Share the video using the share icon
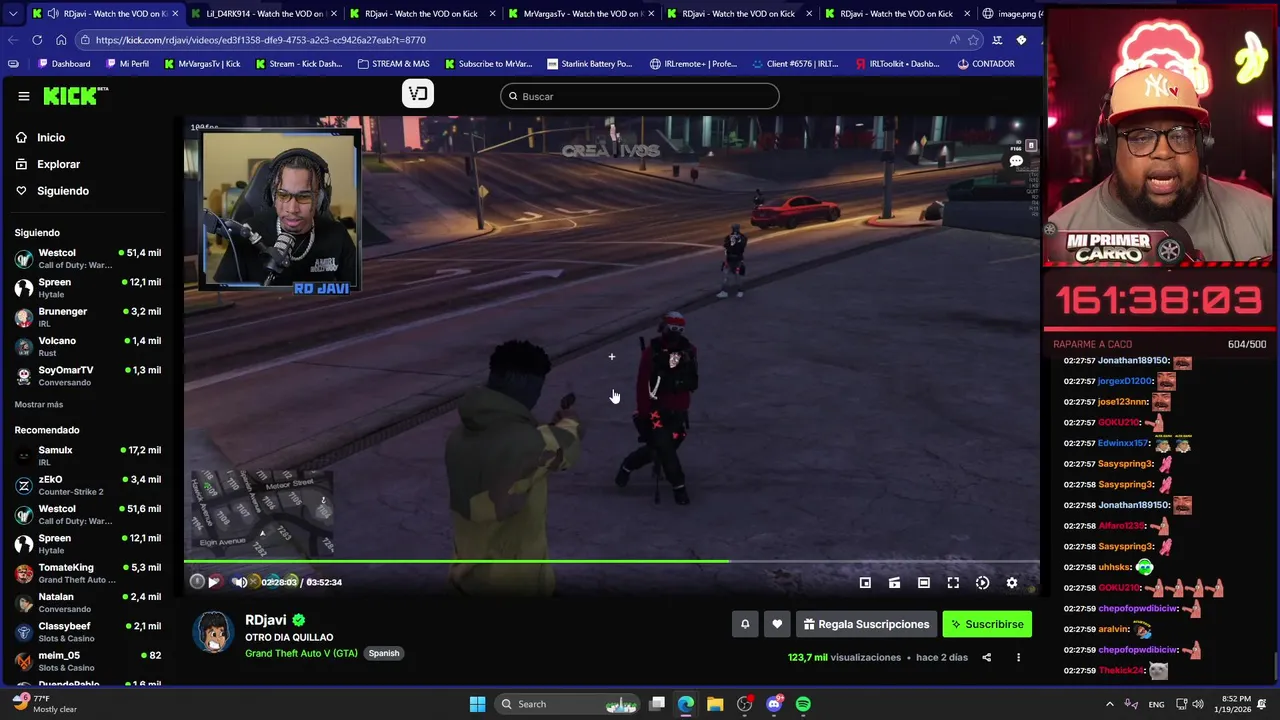The image size is (1280, 720). [x=986, y=657]
